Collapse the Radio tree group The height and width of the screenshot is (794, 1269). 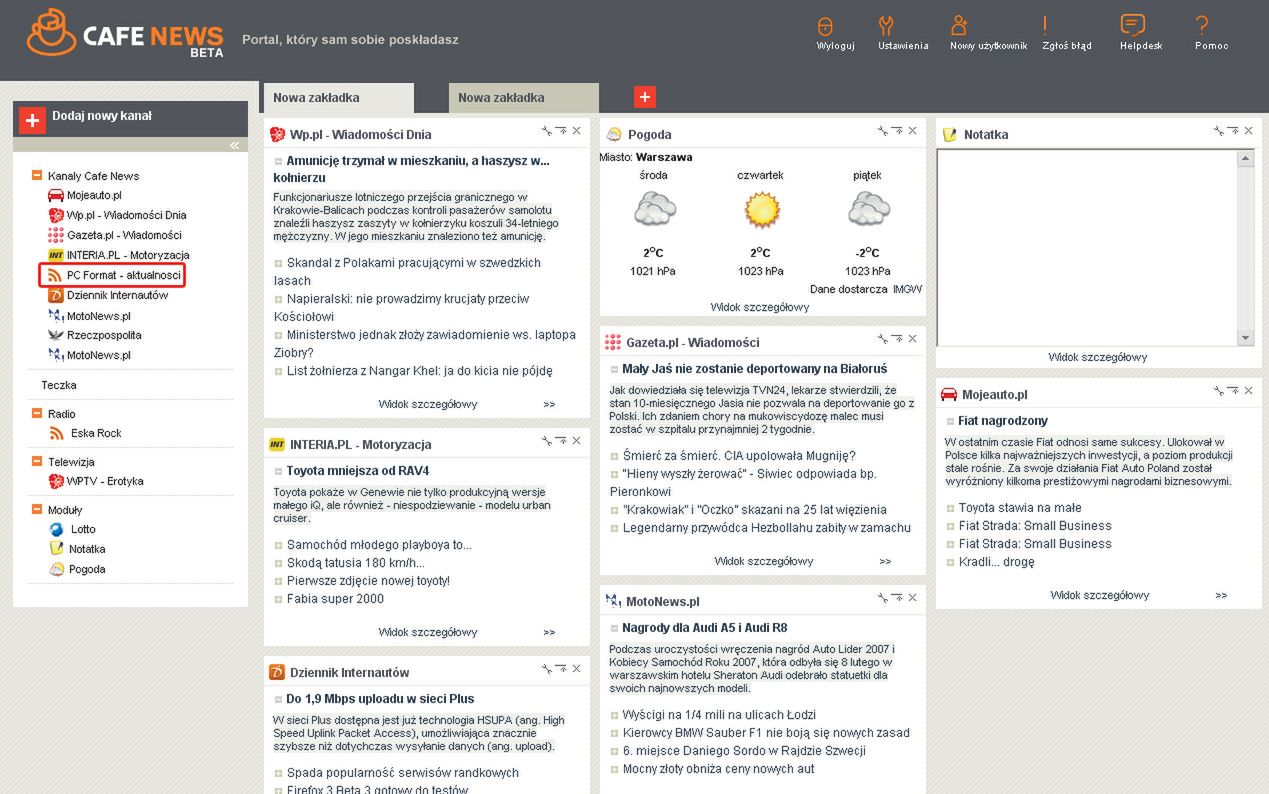pyautogui.click(x=37, y=414)
